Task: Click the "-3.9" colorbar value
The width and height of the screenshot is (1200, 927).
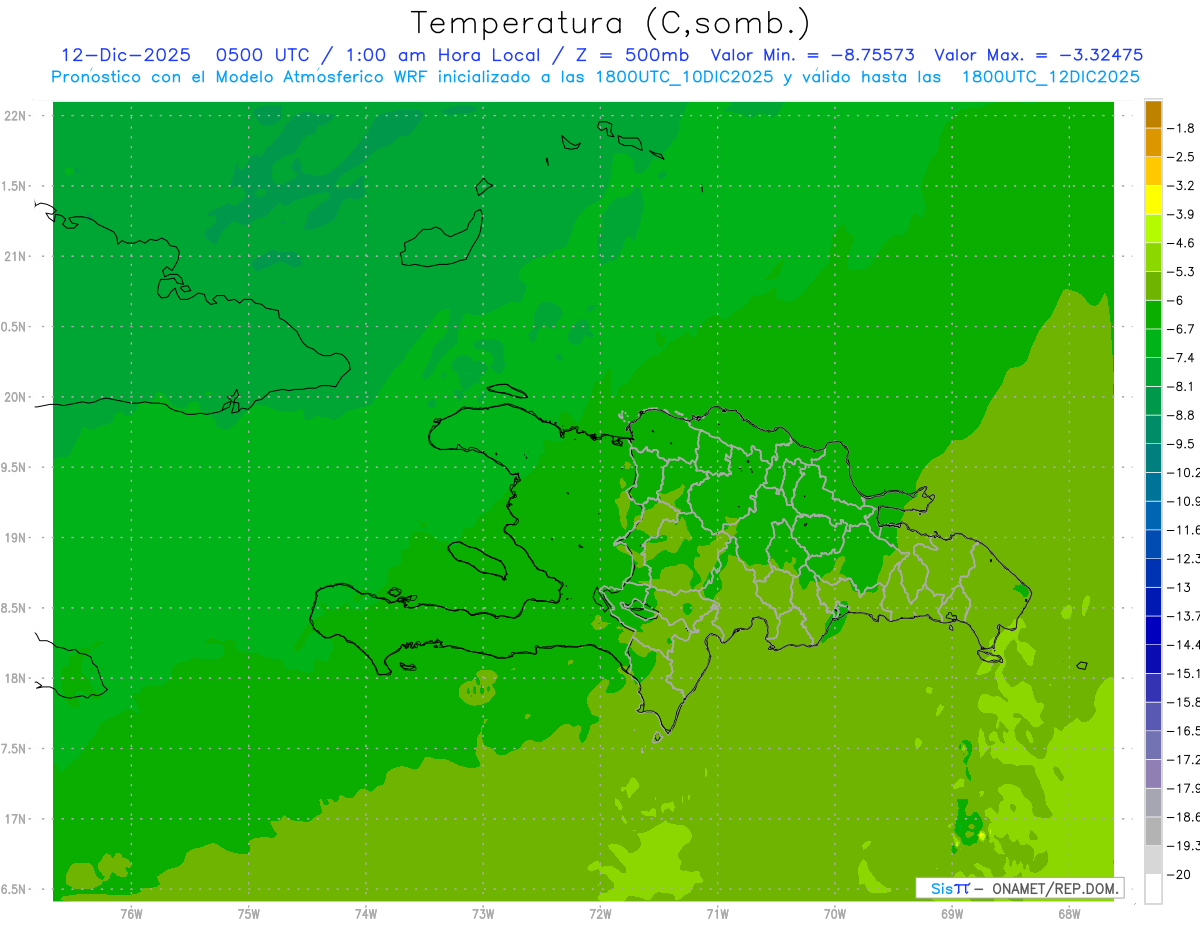Action: [1181, 214]
